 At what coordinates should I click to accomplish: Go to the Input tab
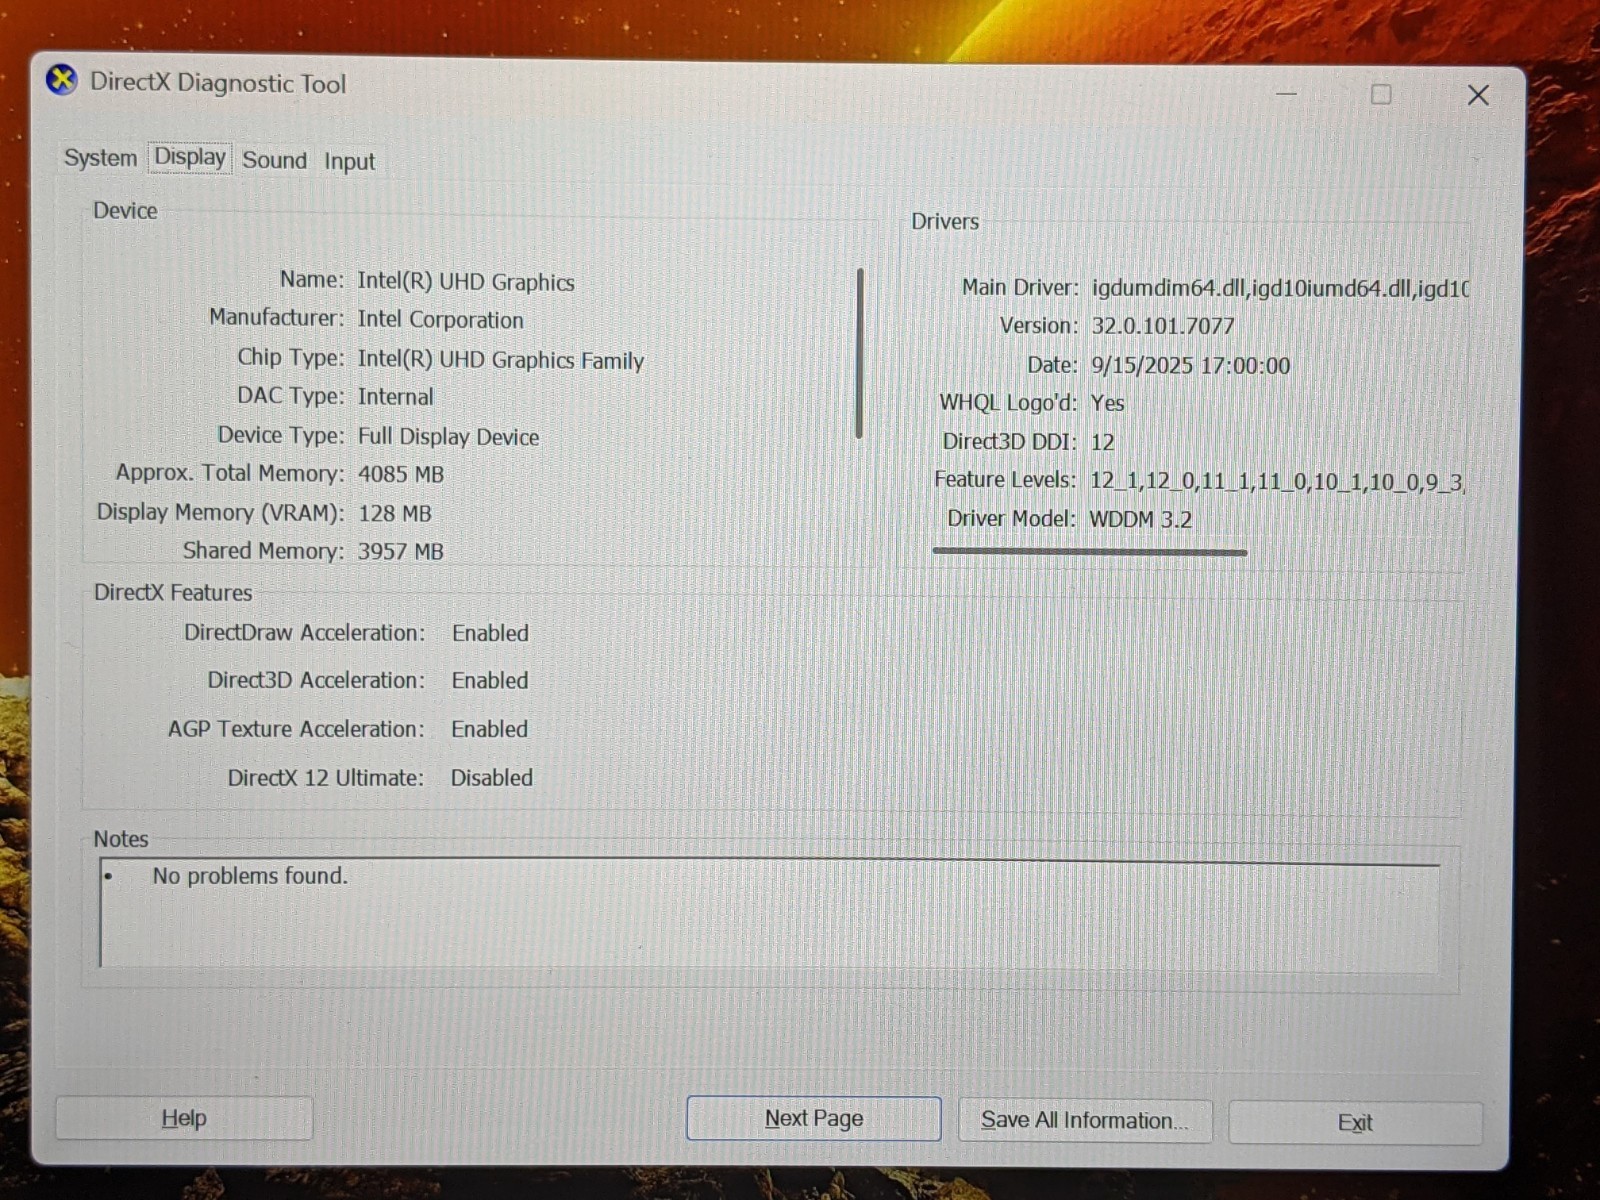pyautogui.click(x=349, y=161)
